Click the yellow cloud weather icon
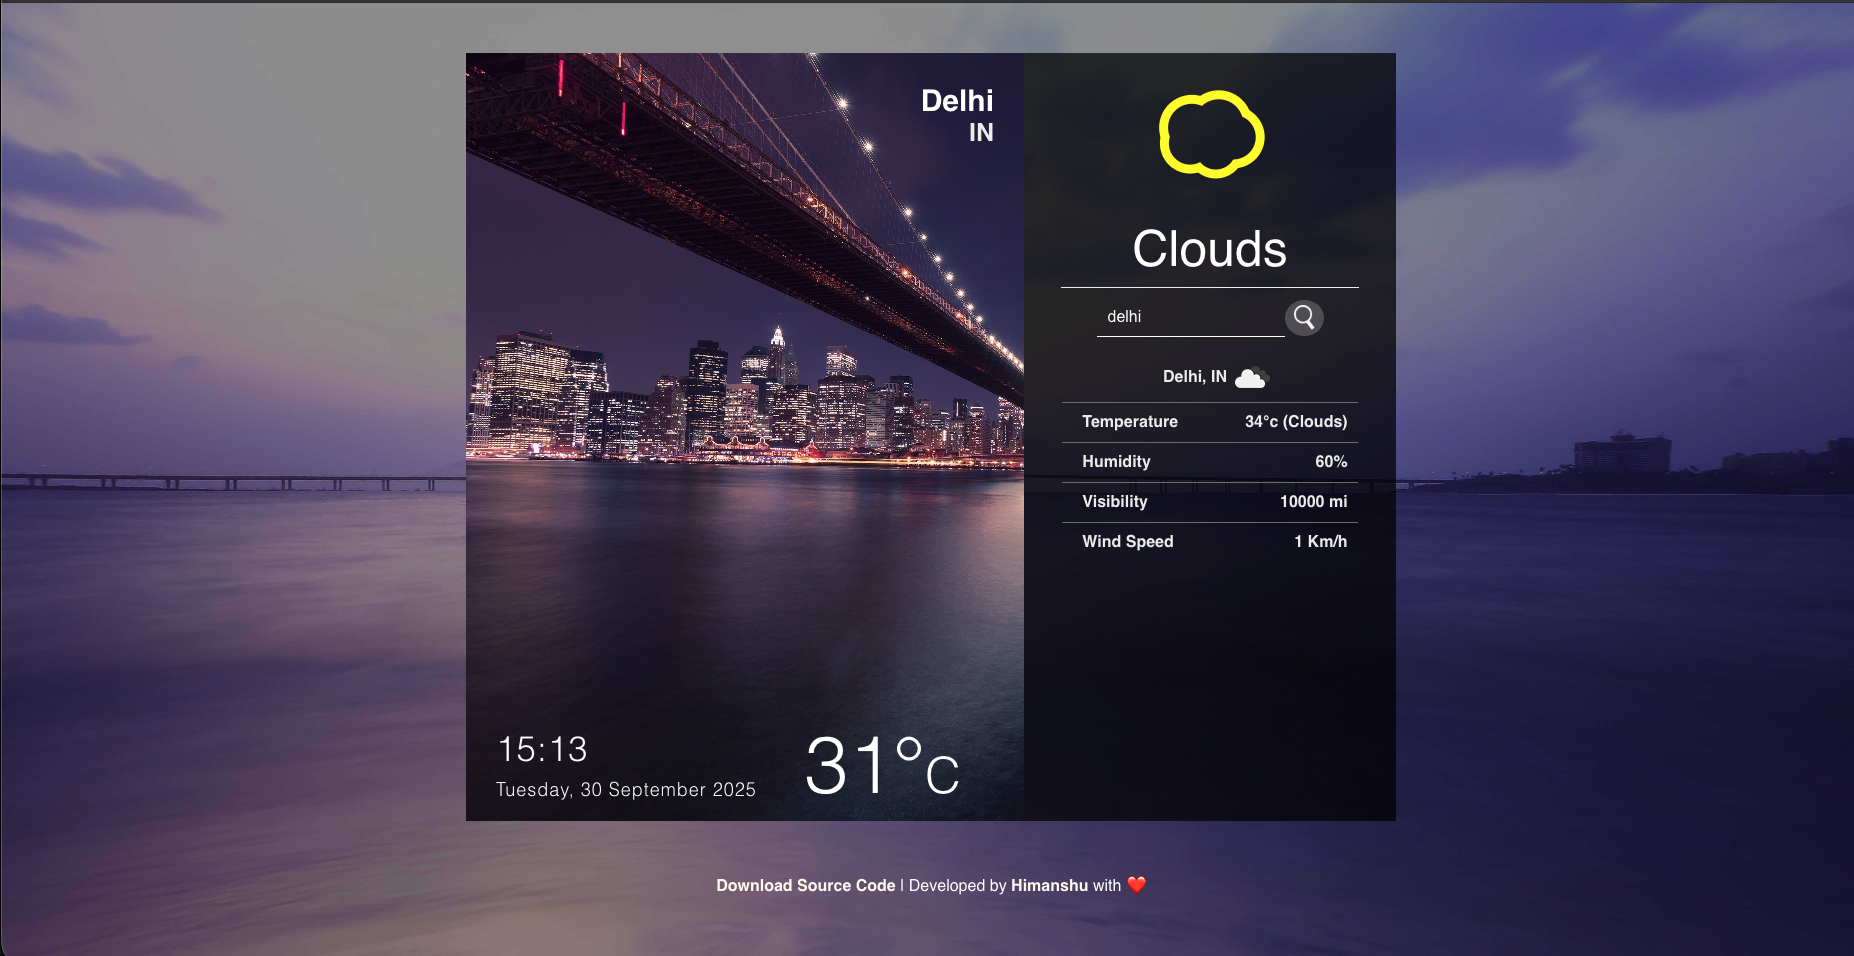 1210,134
